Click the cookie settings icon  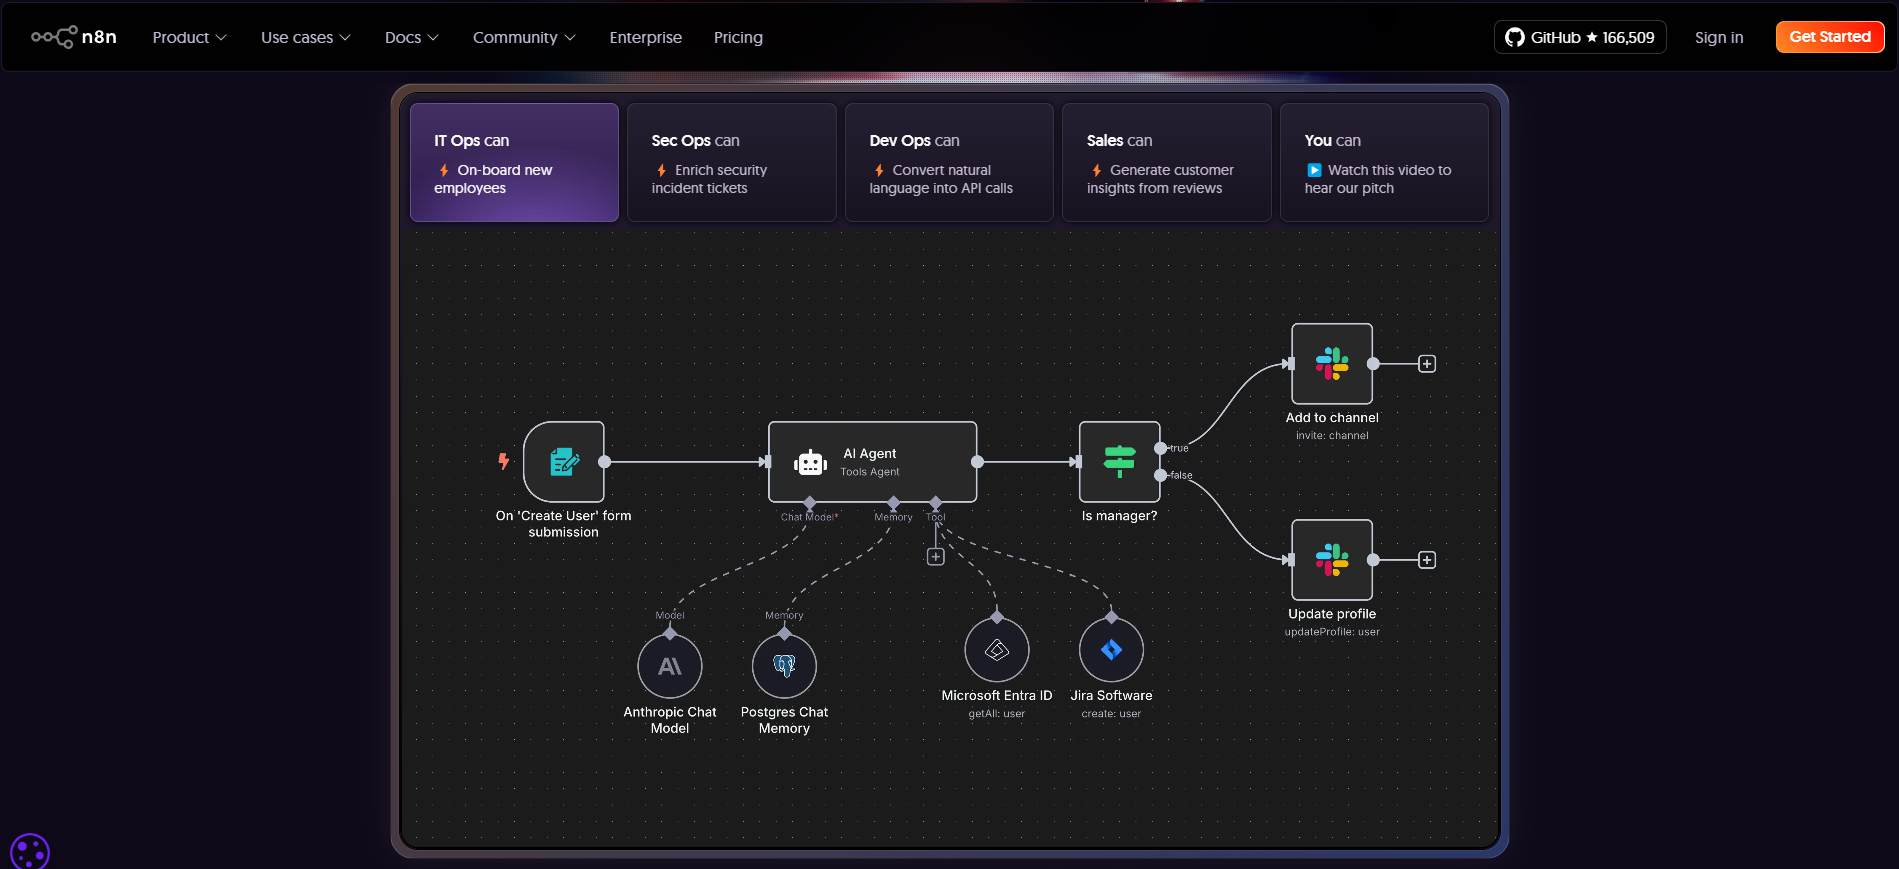pos(29,852)
